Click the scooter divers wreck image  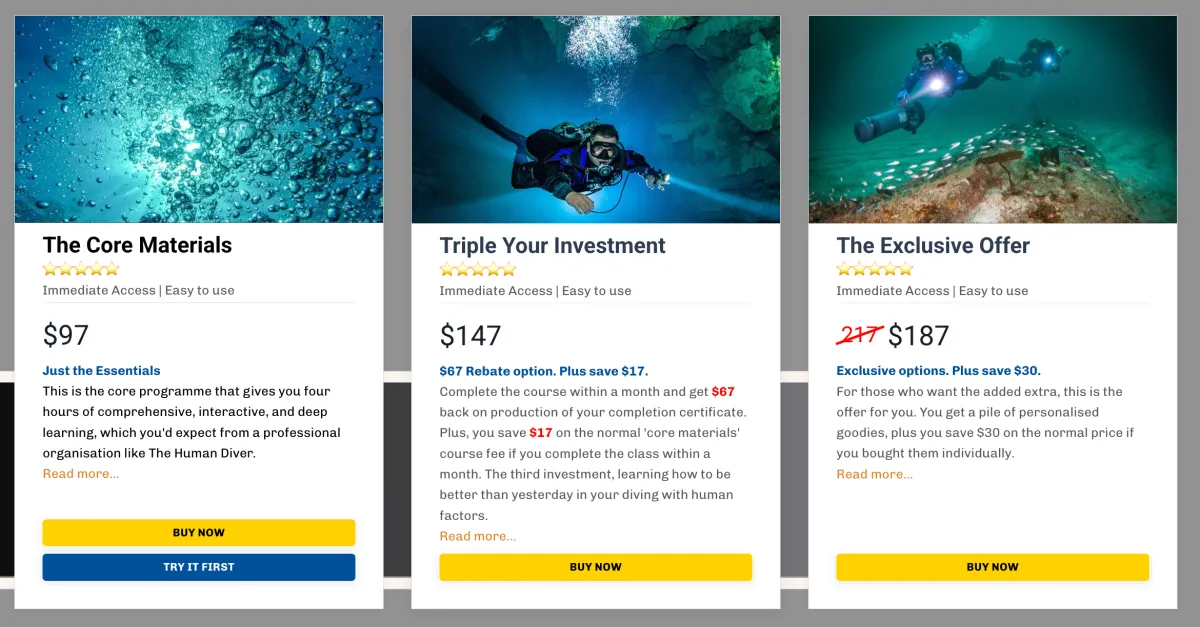point(992,119)
